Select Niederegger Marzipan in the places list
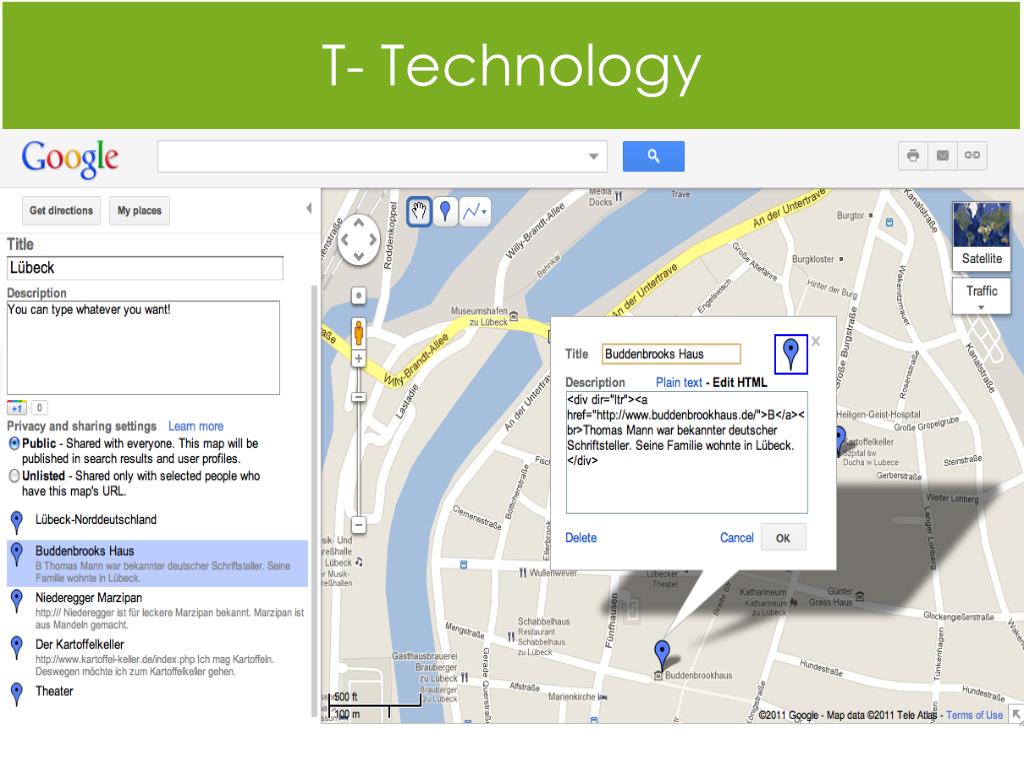This screenshot has height=768, width=1024. coord(157,610)
